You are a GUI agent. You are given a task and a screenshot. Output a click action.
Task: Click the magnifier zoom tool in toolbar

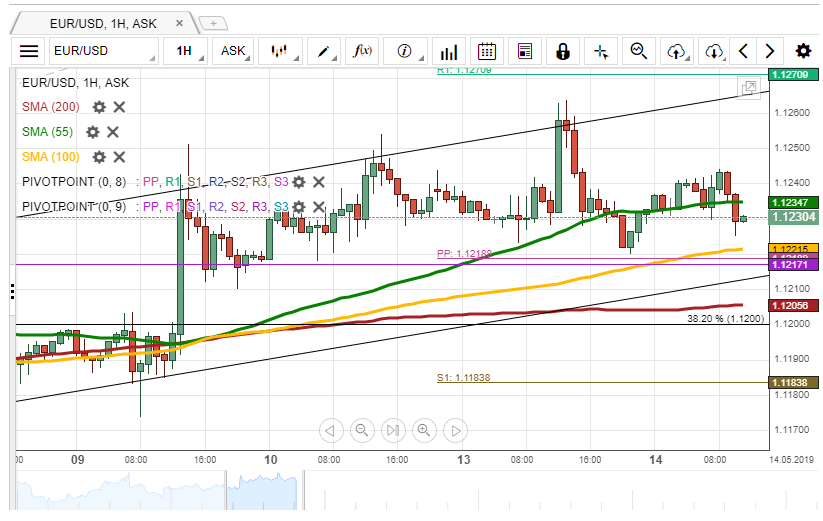pos(638,51)
